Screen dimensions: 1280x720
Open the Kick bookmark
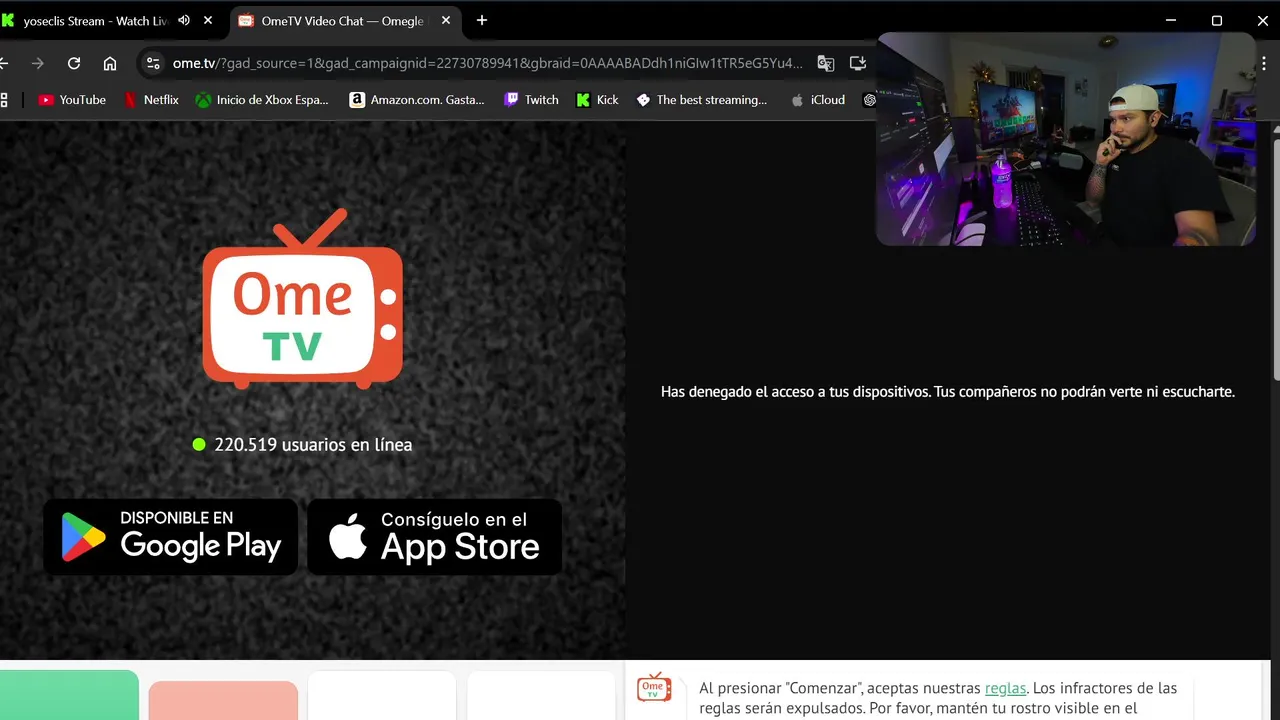click(x=597, y=100)
